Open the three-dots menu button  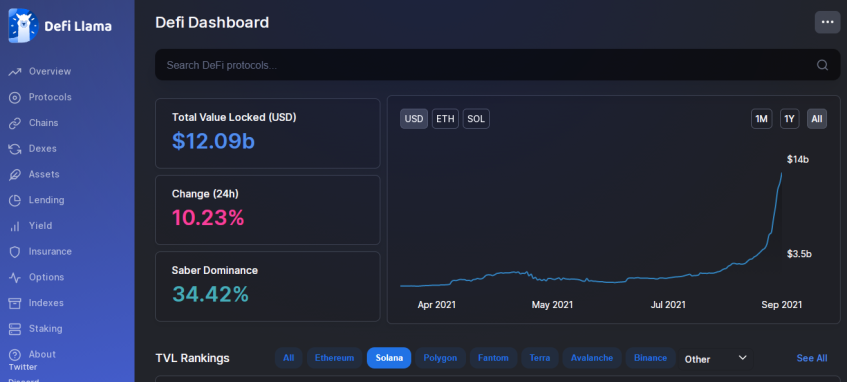pos(827,22)
